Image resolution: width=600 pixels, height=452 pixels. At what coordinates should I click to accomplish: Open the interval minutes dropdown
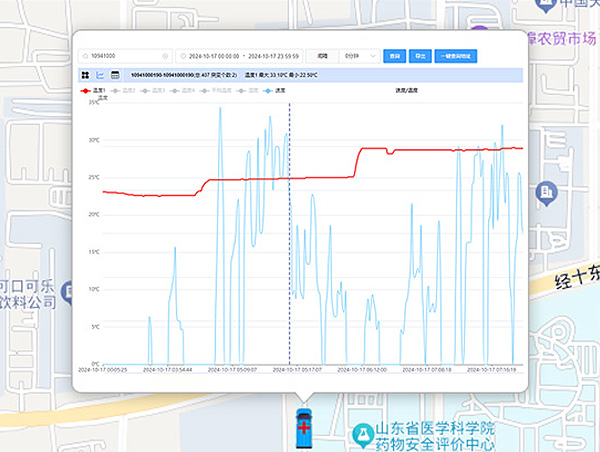pos(360,56)
